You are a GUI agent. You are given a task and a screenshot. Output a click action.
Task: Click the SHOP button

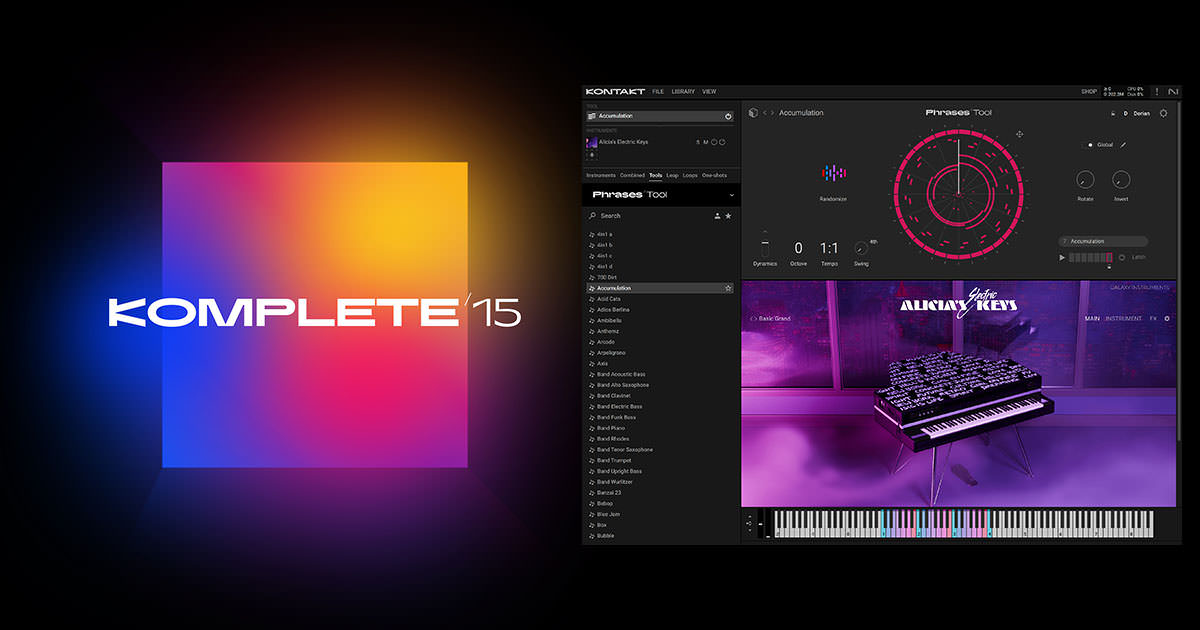coord(1089,92)
